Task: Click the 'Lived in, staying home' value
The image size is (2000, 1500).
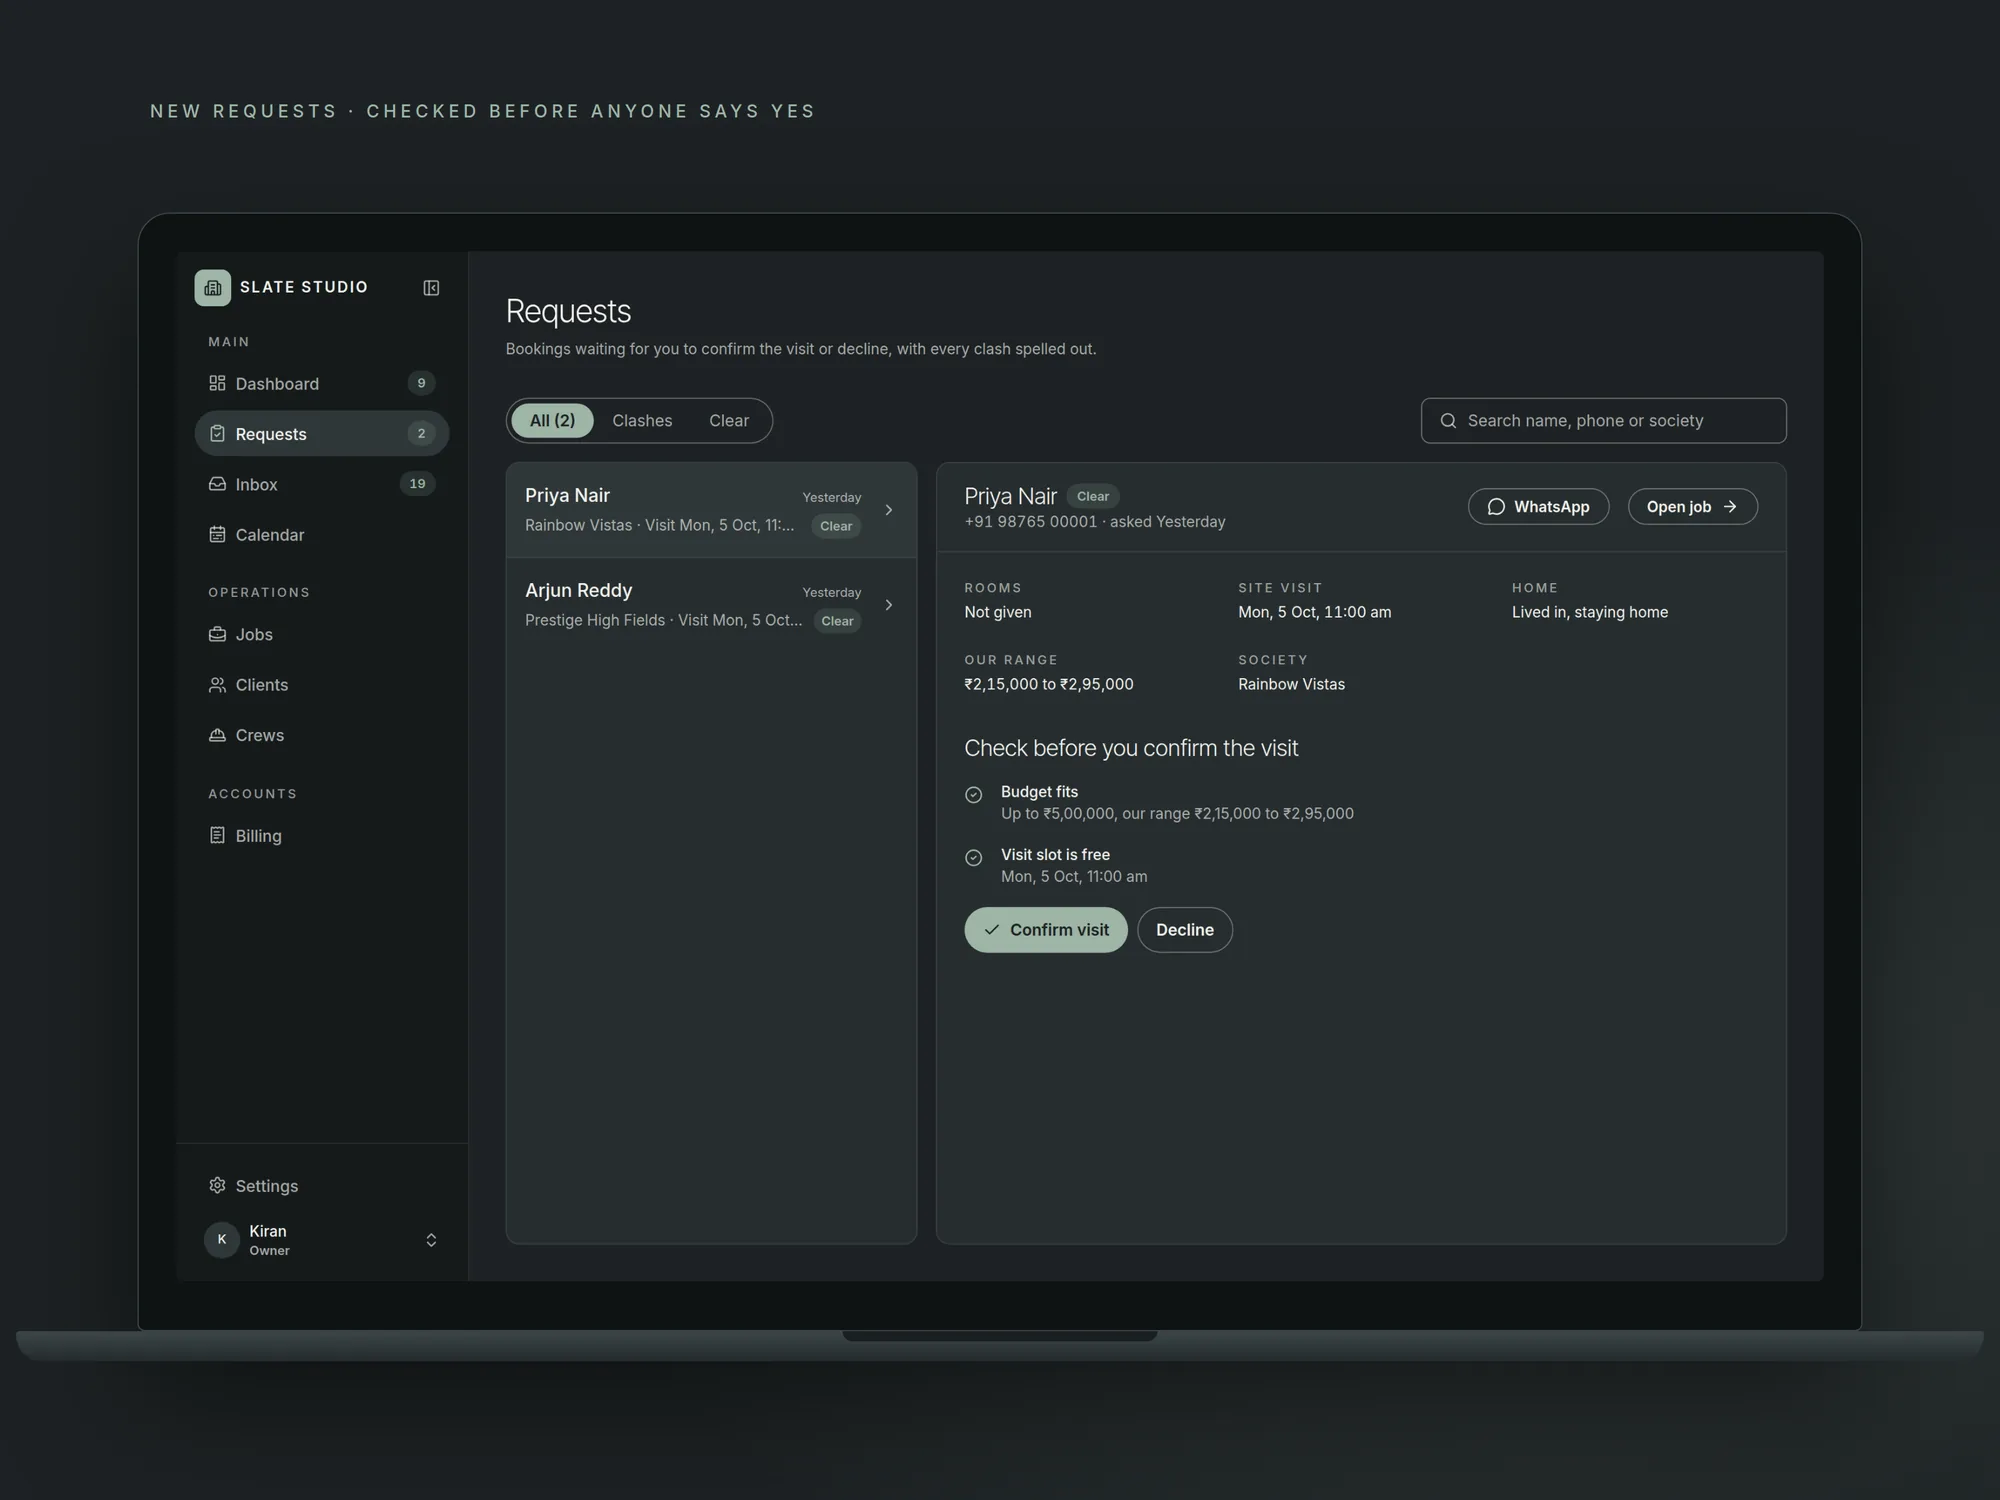Action: [1589, 612]
